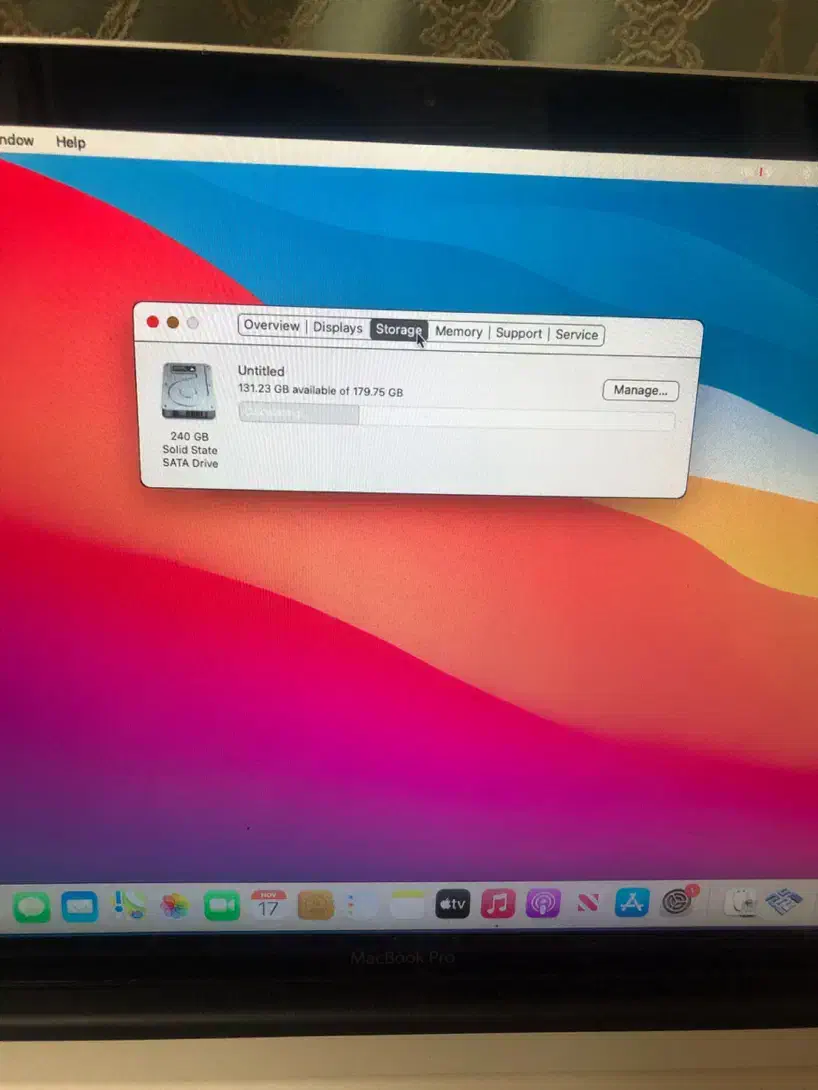
Task: Switch to the Overview tab
Action: point(271,326)
